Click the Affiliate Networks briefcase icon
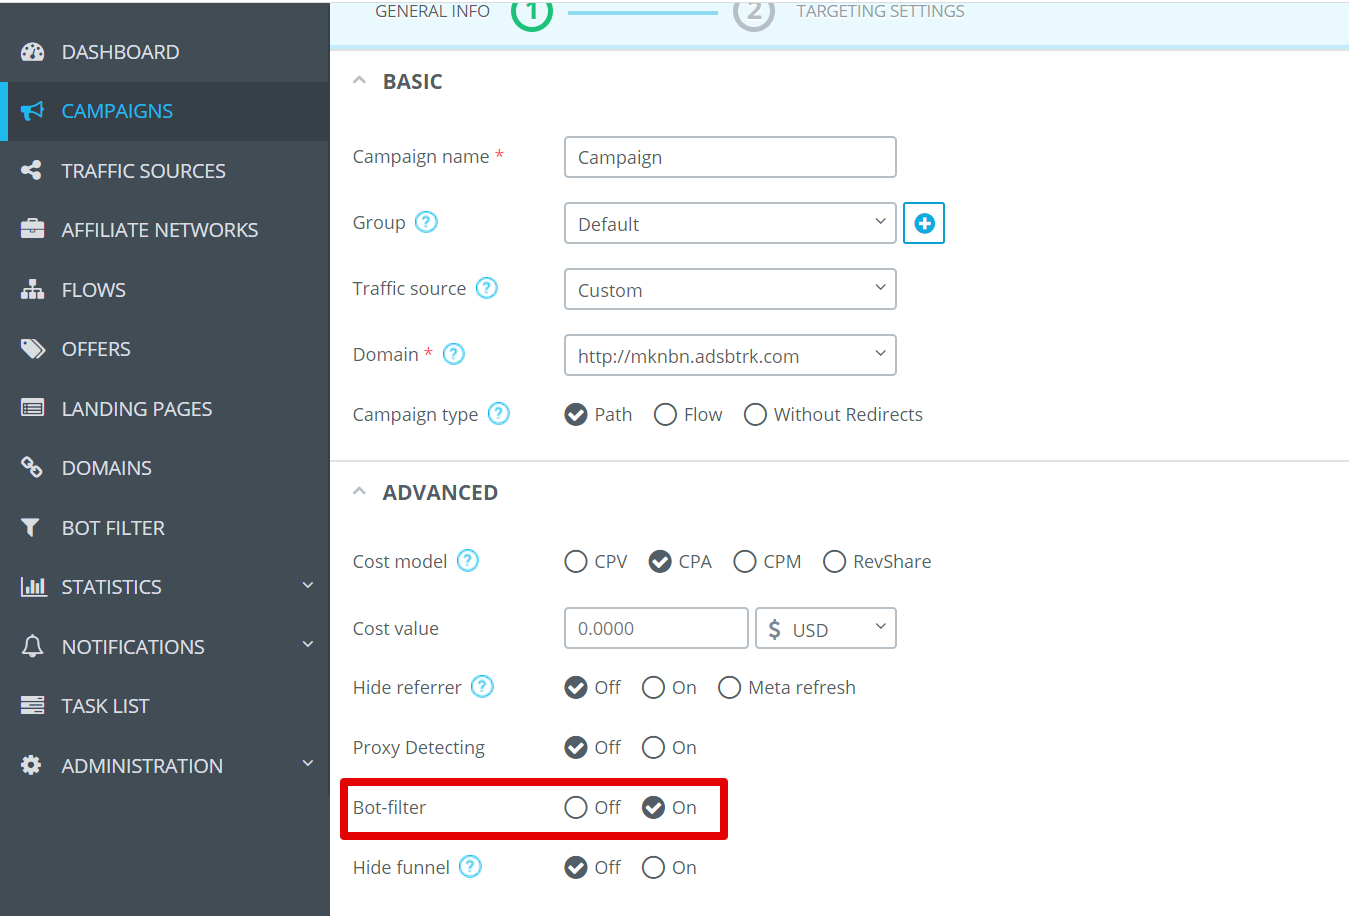 tap(32, 230)
